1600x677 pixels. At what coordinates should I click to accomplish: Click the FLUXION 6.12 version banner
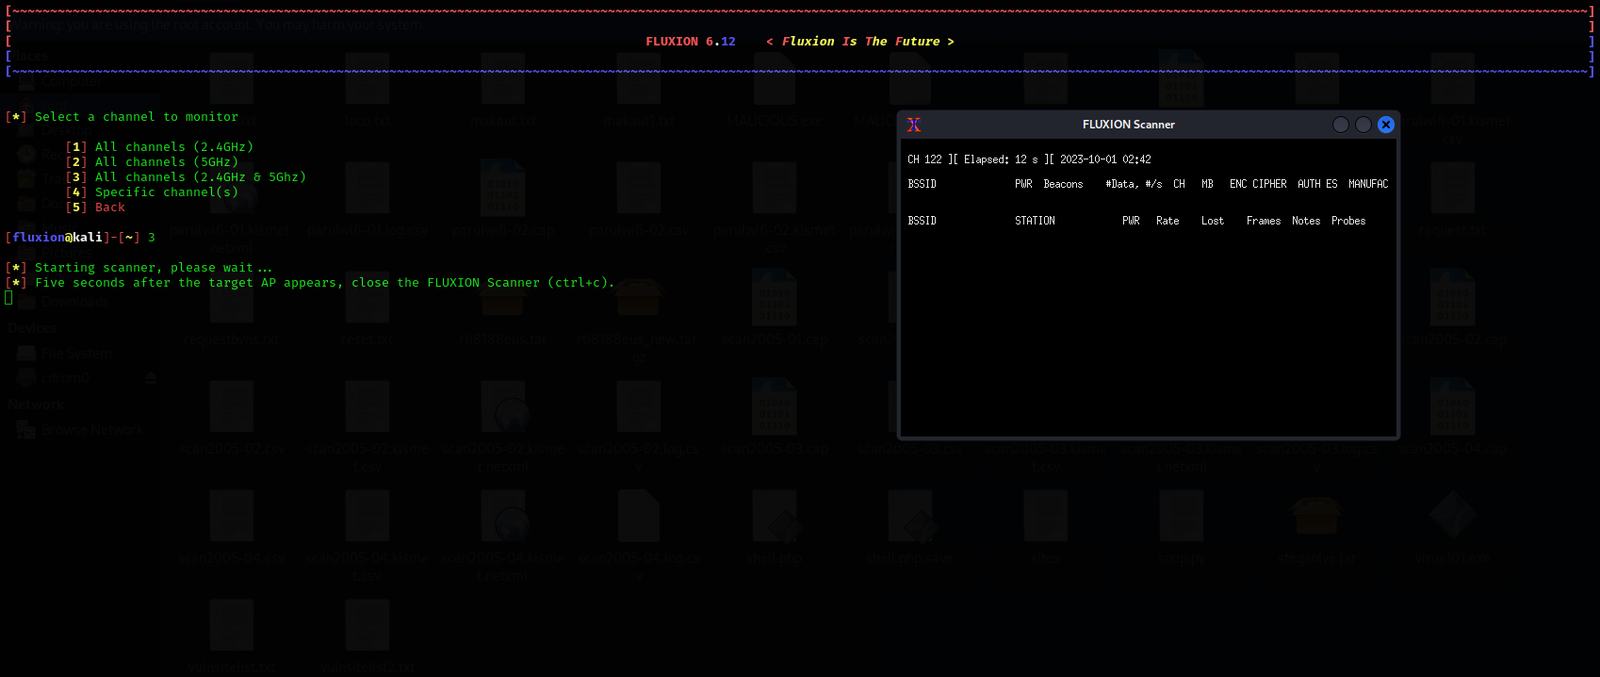click(x=691, y=42)
